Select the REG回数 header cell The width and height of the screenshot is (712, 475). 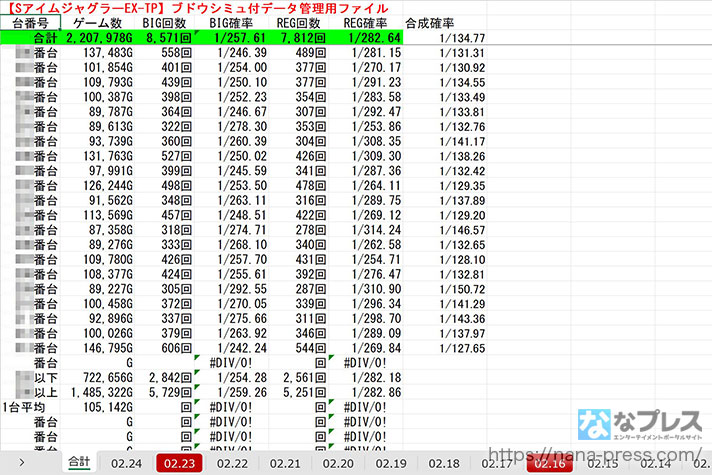pos(298,23)
